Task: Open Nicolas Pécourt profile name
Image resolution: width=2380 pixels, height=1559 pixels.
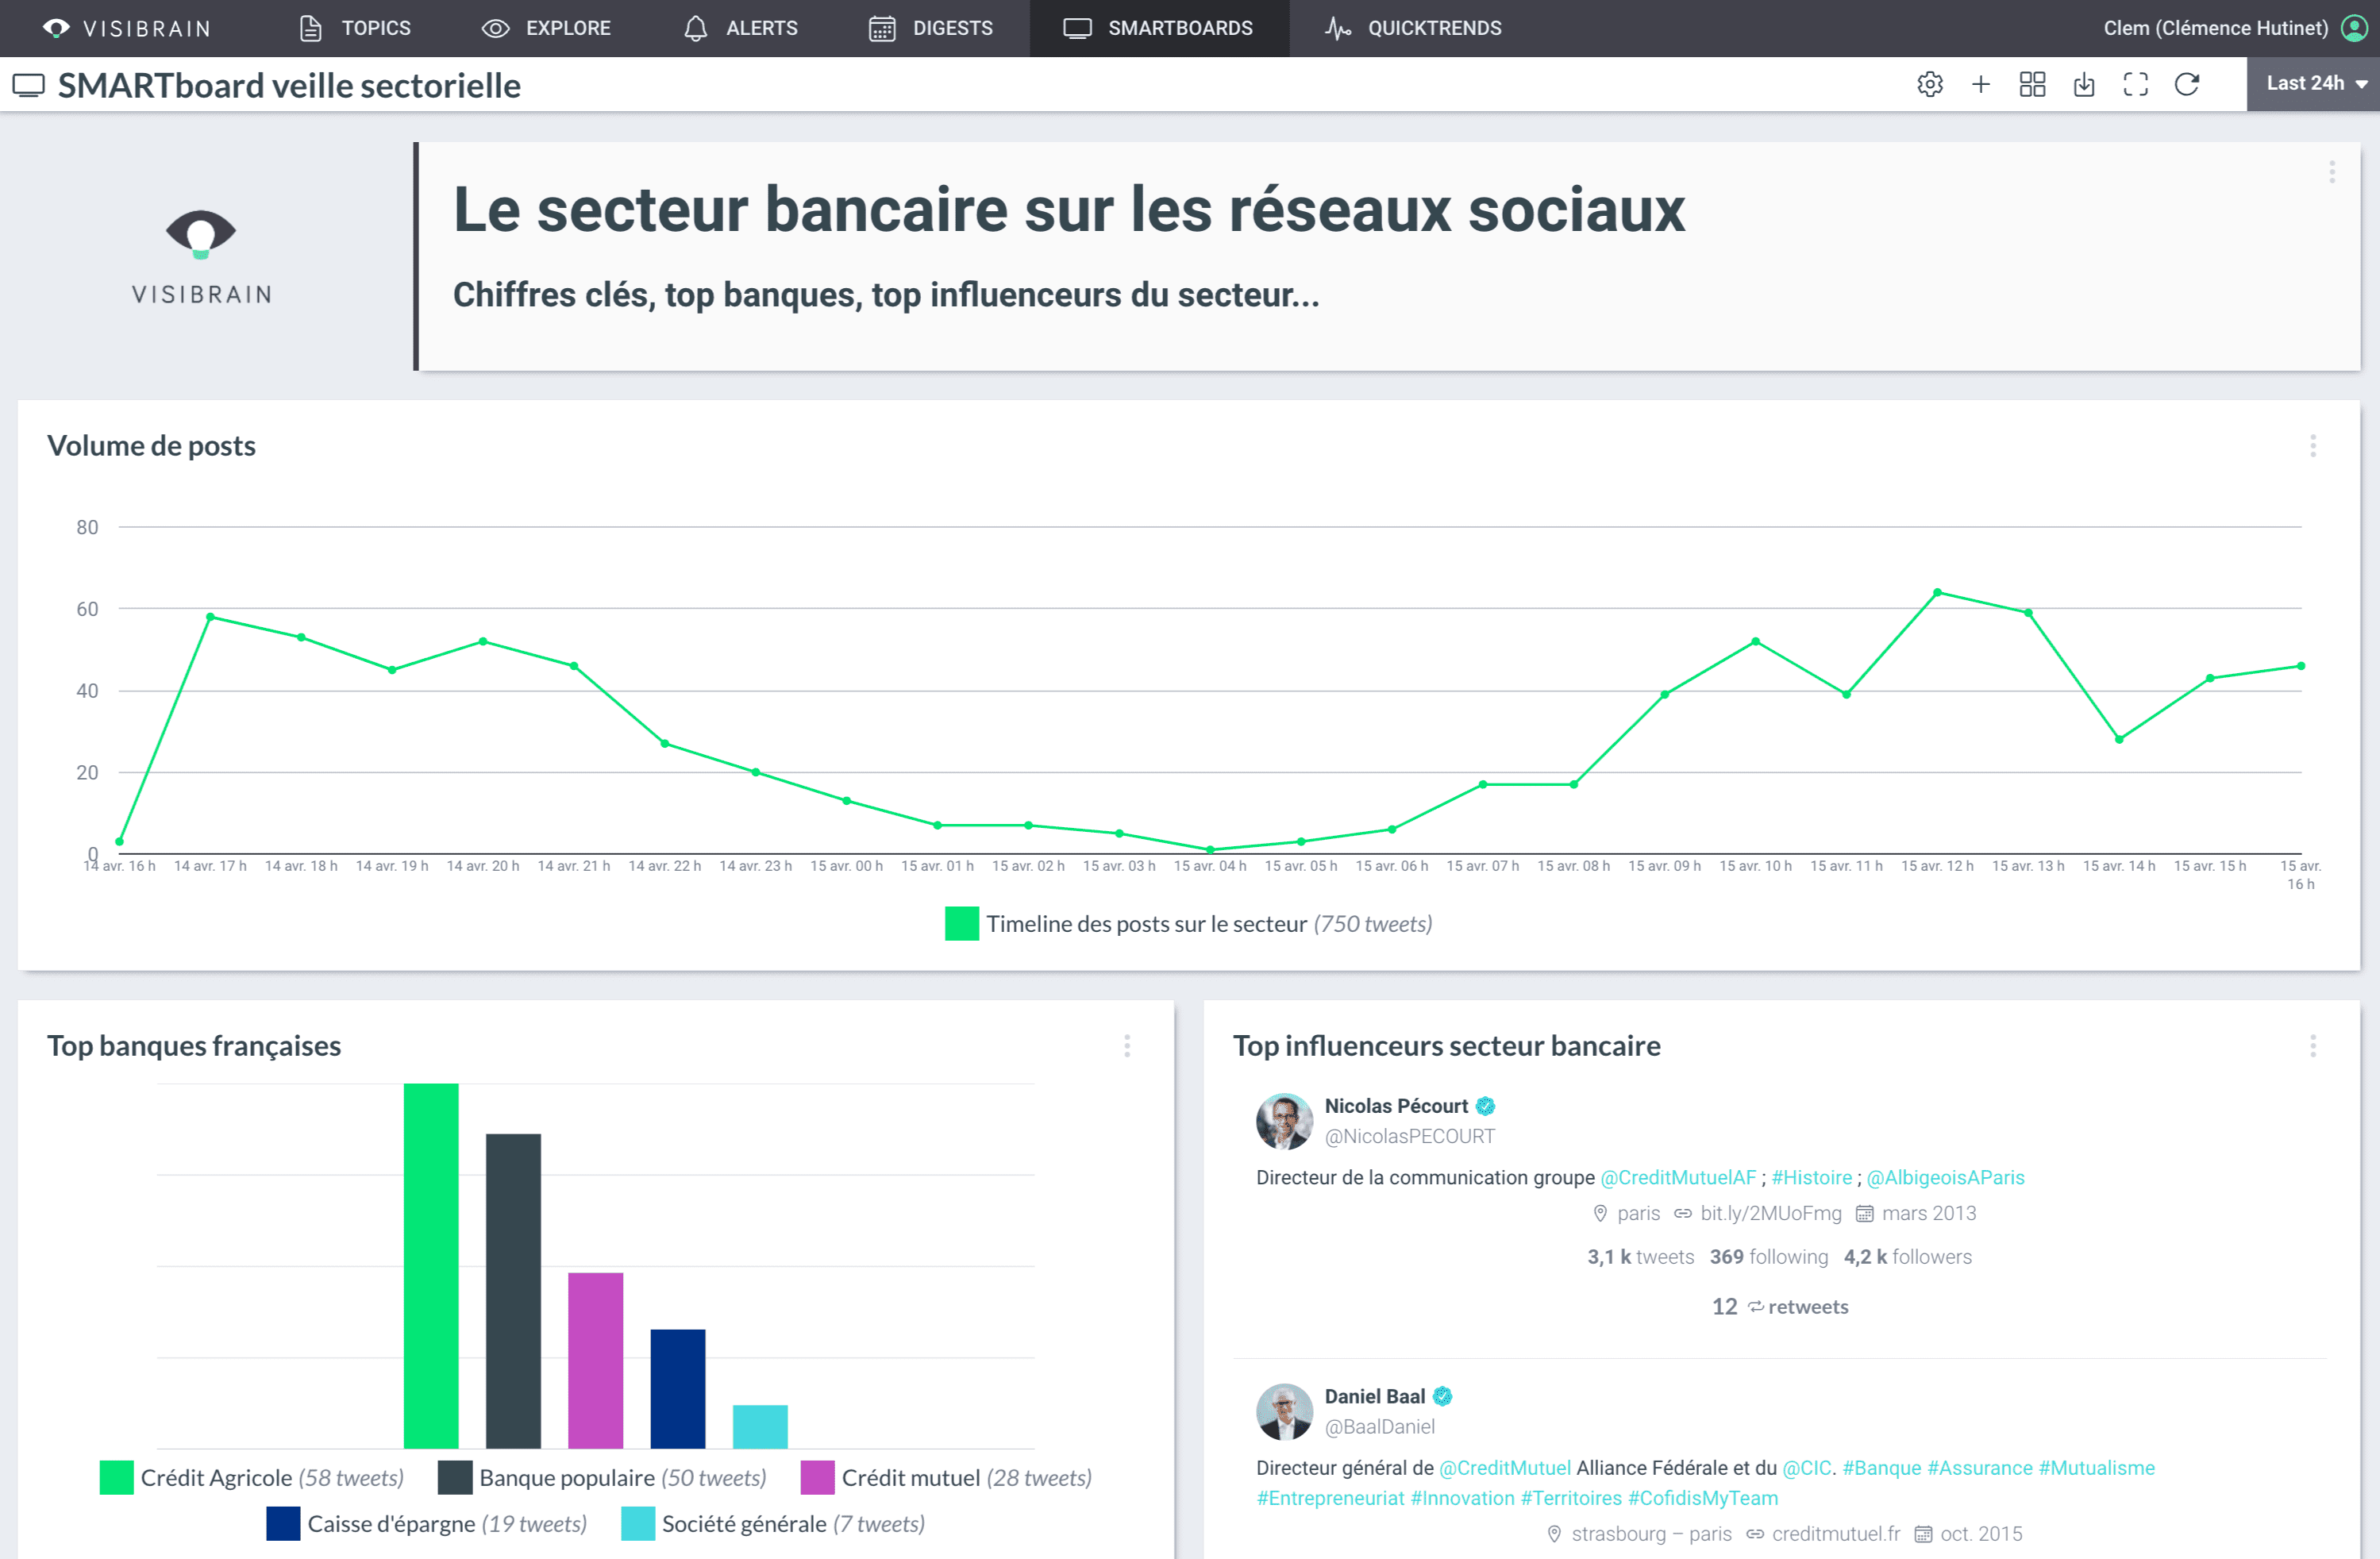Action: pyautogui.click(x=1396, y=1106)
